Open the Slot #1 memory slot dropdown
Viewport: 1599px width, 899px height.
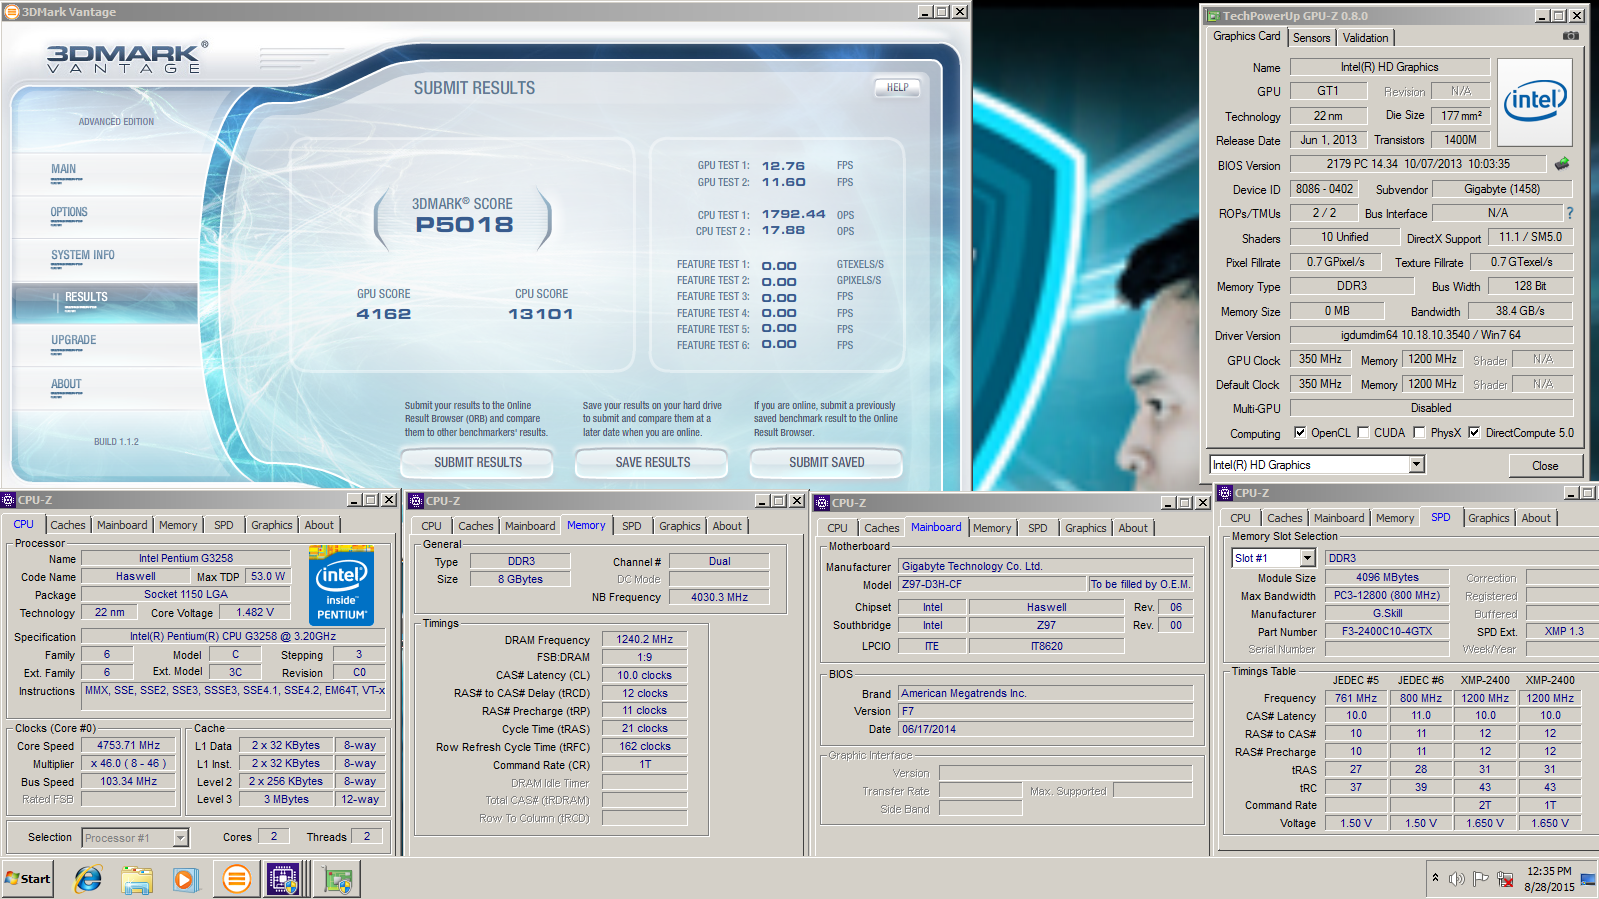point(1306,558)
